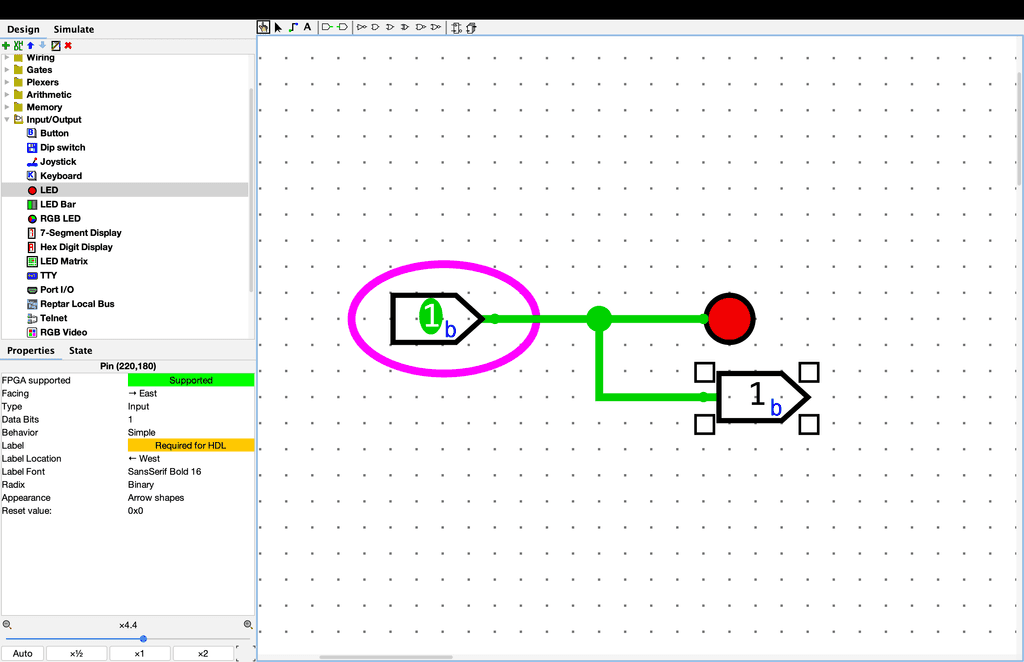Image resolution: width=1024 pixels, height=662 pixels.
Task: Choose the Wiring tool in toolbar
Action: pyautogui.click(x=293, y=27)
